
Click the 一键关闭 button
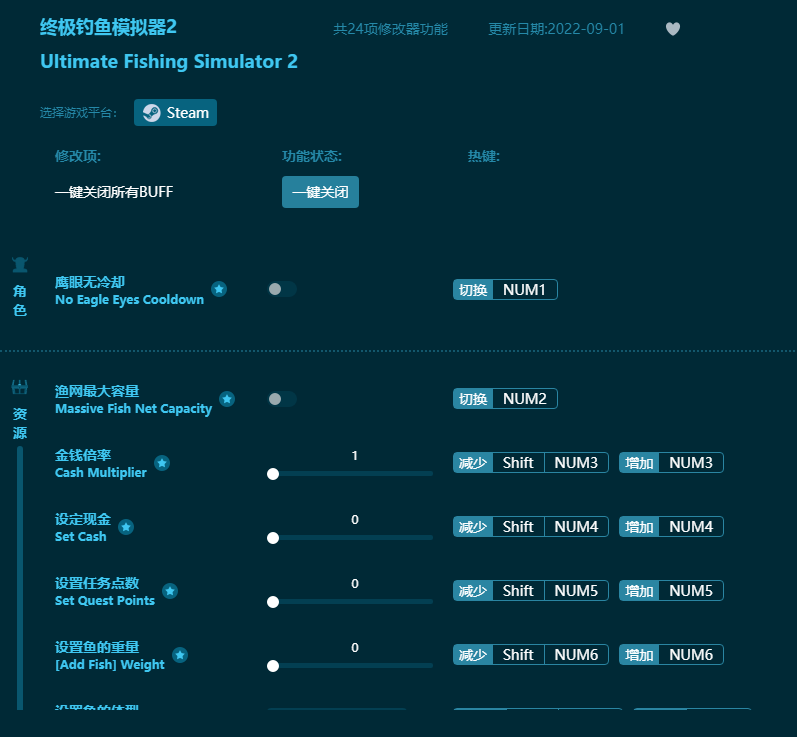click(320, 192)
